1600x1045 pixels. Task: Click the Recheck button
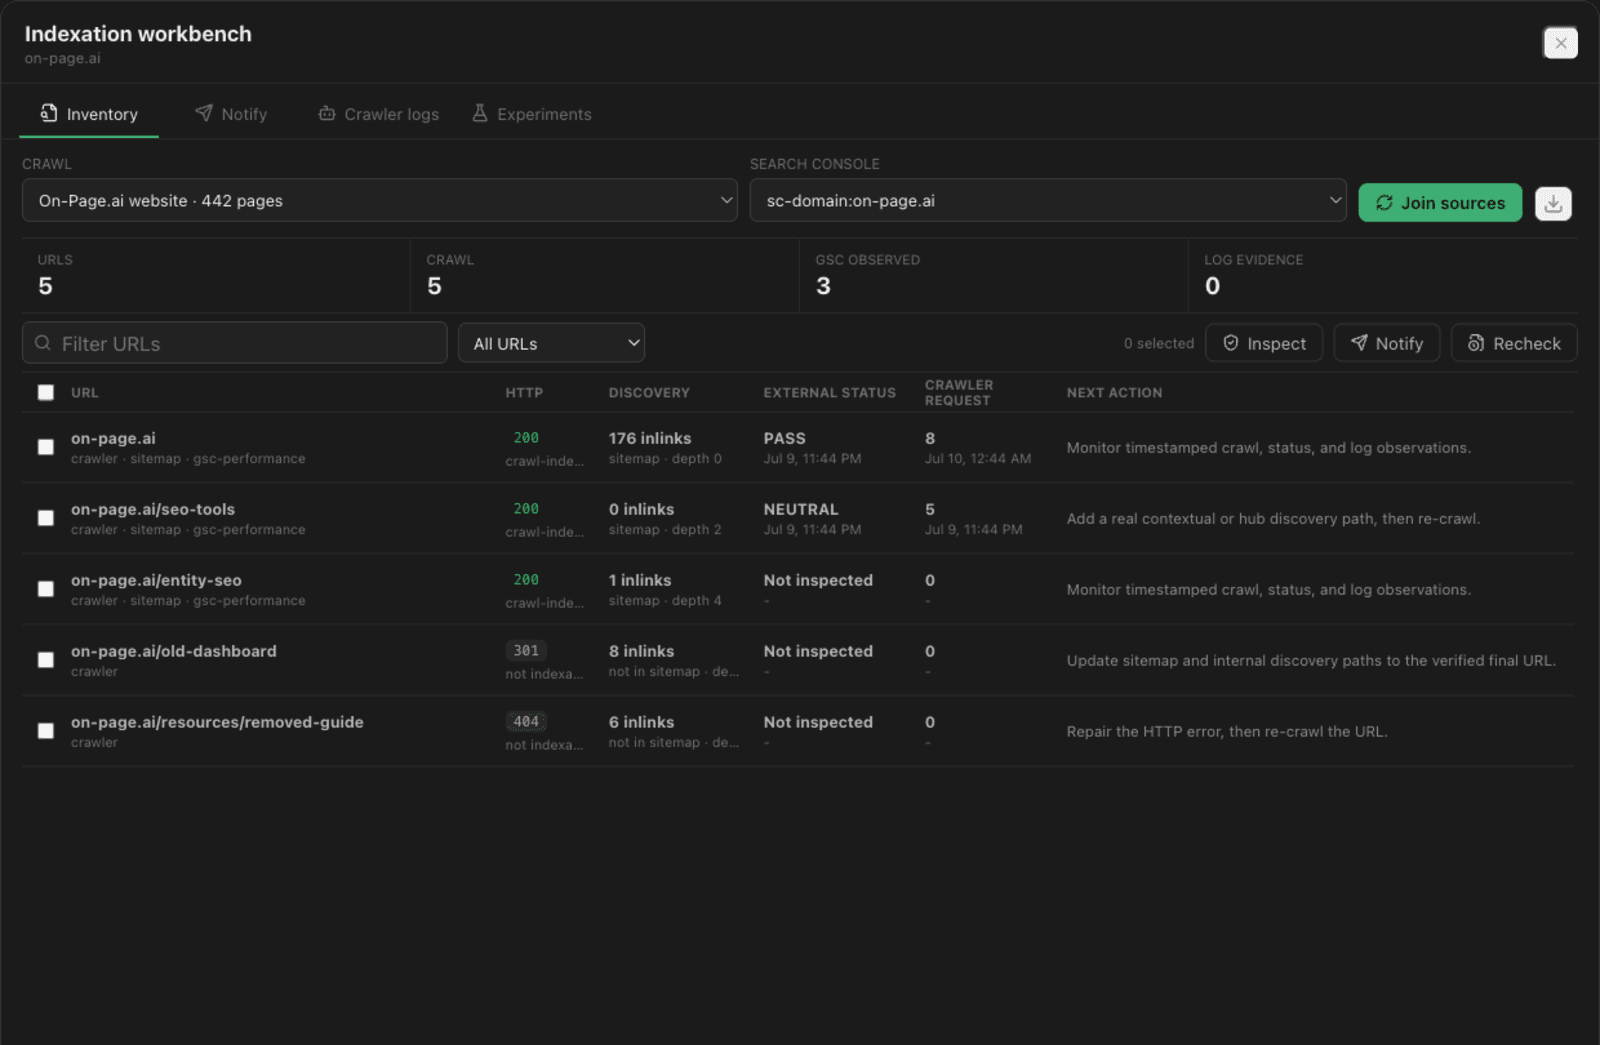(x=1514, y=343)
